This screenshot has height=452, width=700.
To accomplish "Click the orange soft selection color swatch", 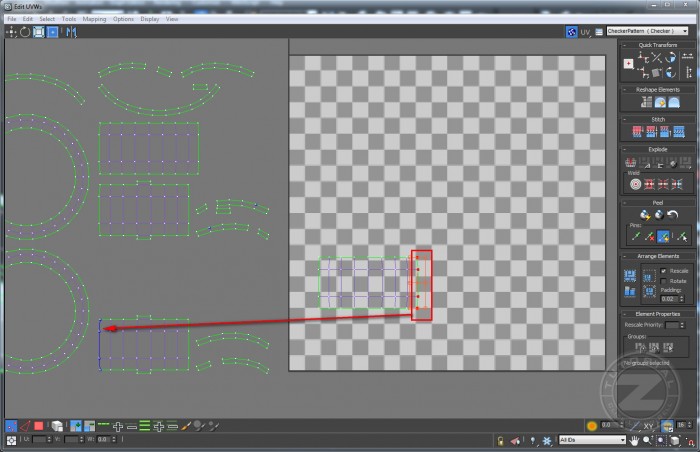I will tap(592, 426).
